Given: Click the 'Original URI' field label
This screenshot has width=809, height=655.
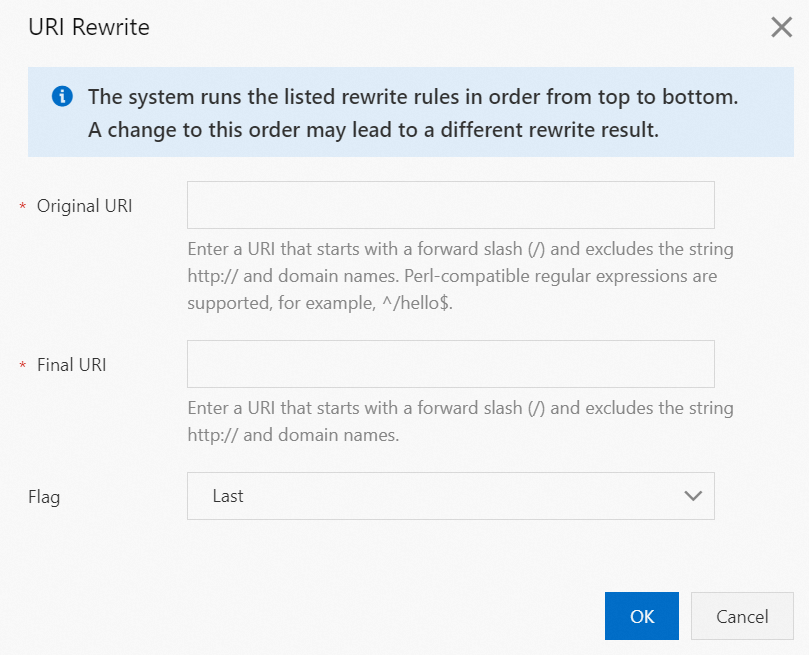Looking at the screenshot, I should click(x=84, y=206).
